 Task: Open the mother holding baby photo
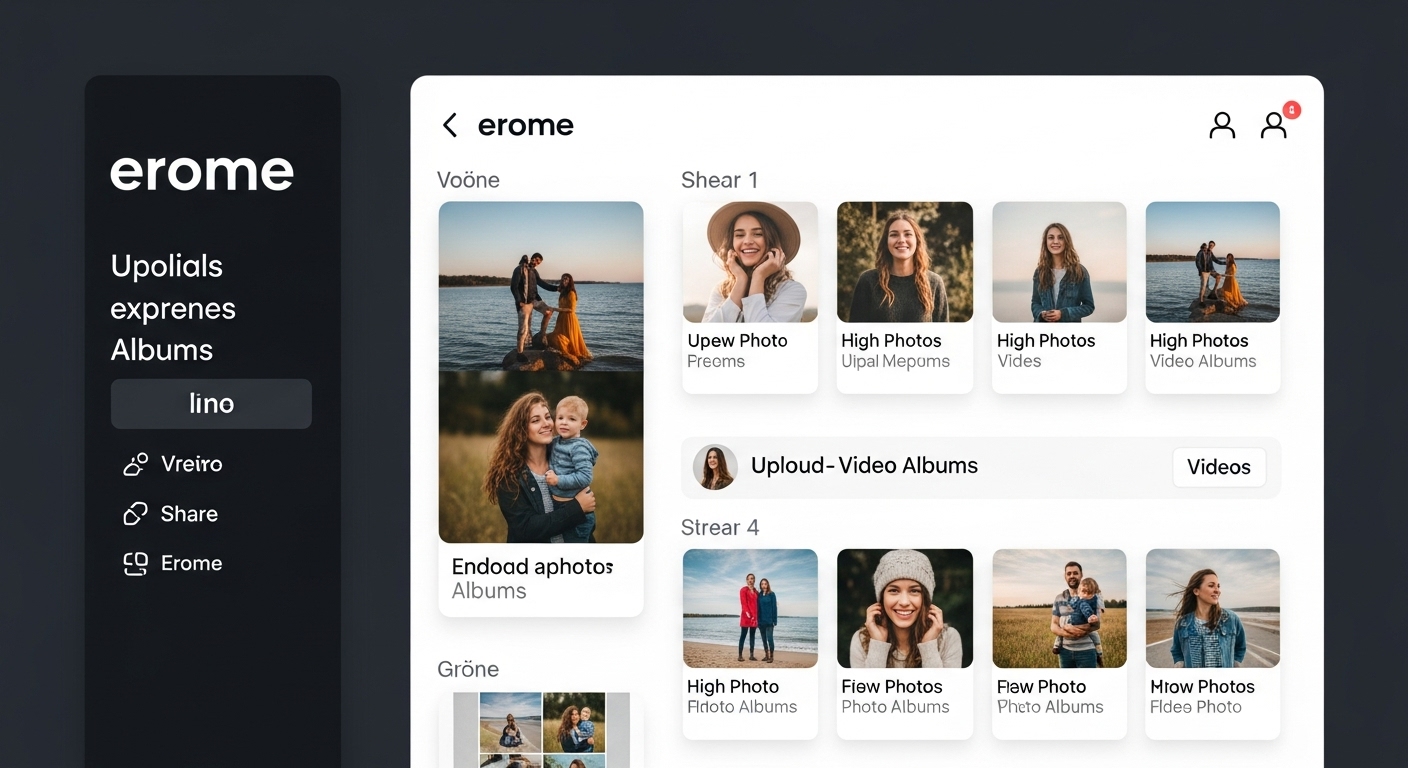point(541,457)
